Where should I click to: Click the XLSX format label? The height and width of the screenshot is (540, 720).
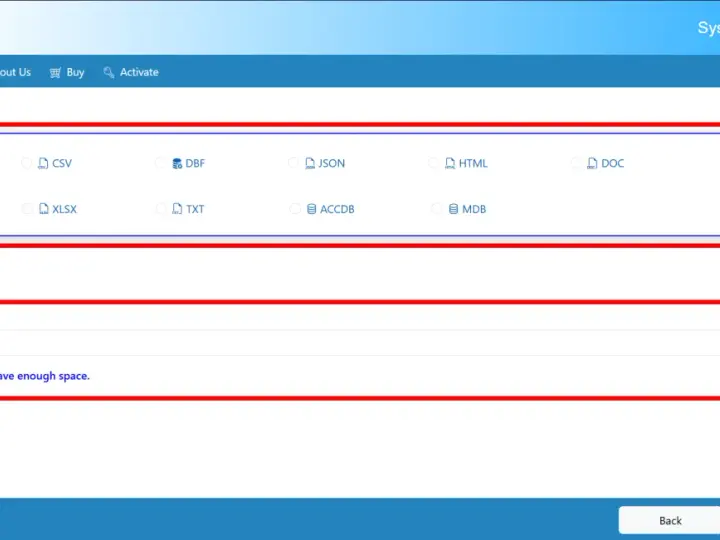tap(64, 209)
